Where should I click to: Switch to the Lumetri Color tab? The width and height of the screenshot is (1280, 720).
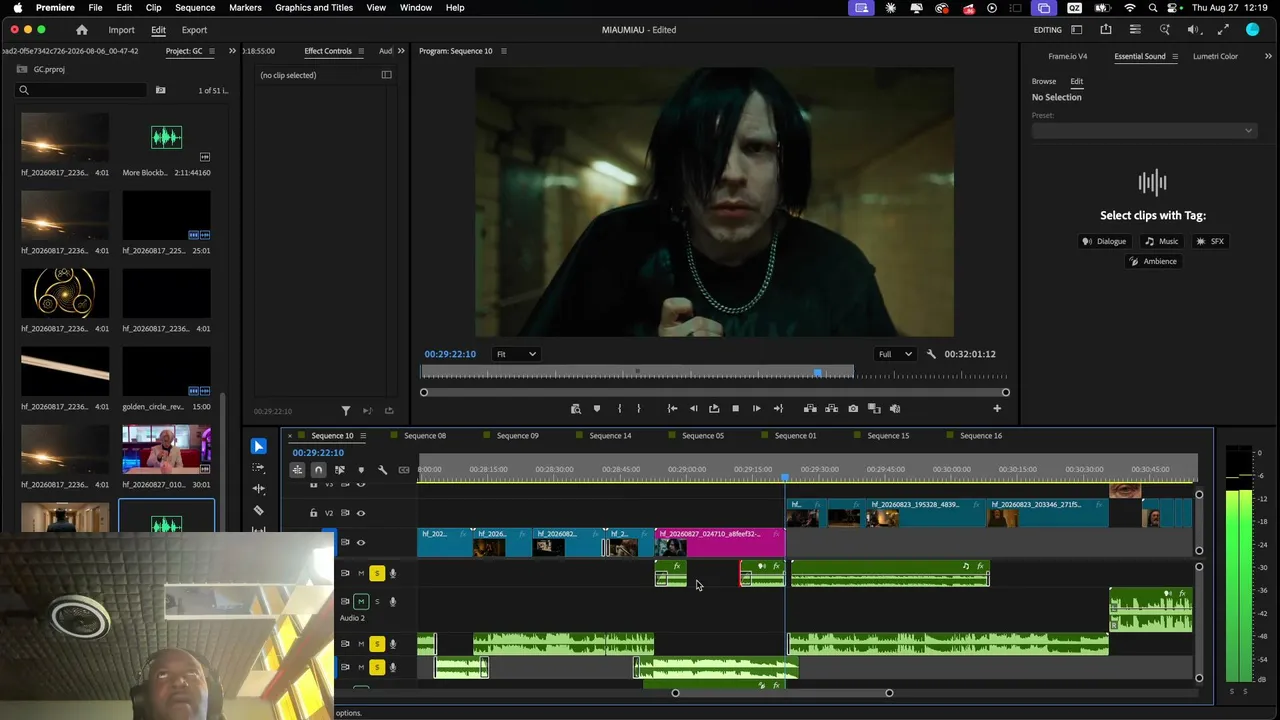(1215, 56)
